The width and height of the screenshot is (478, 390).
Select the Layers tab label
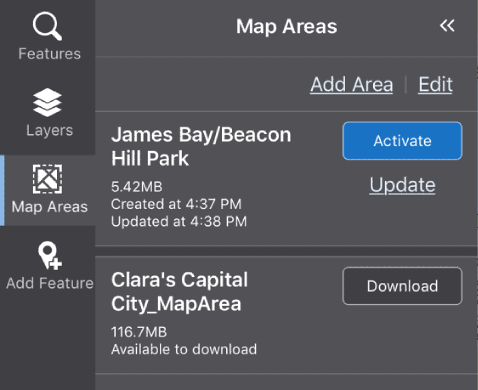click(49, 130)
